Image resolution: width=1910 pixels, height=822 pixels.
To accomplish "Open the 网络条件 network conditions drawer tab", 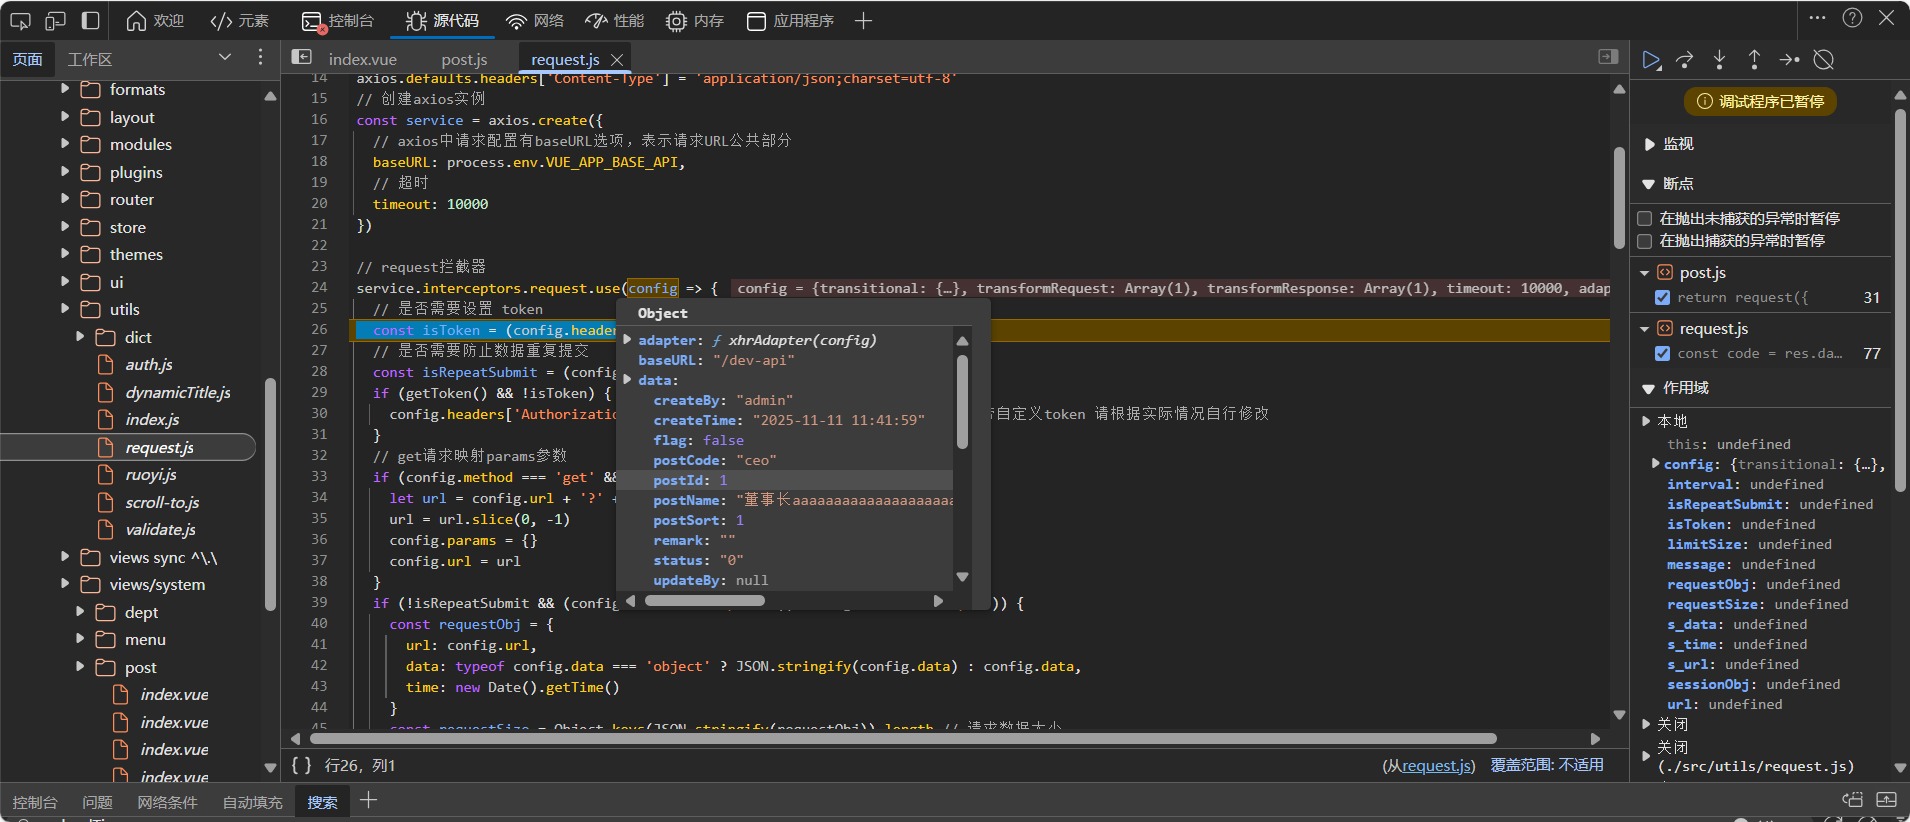I will point(167,802).
